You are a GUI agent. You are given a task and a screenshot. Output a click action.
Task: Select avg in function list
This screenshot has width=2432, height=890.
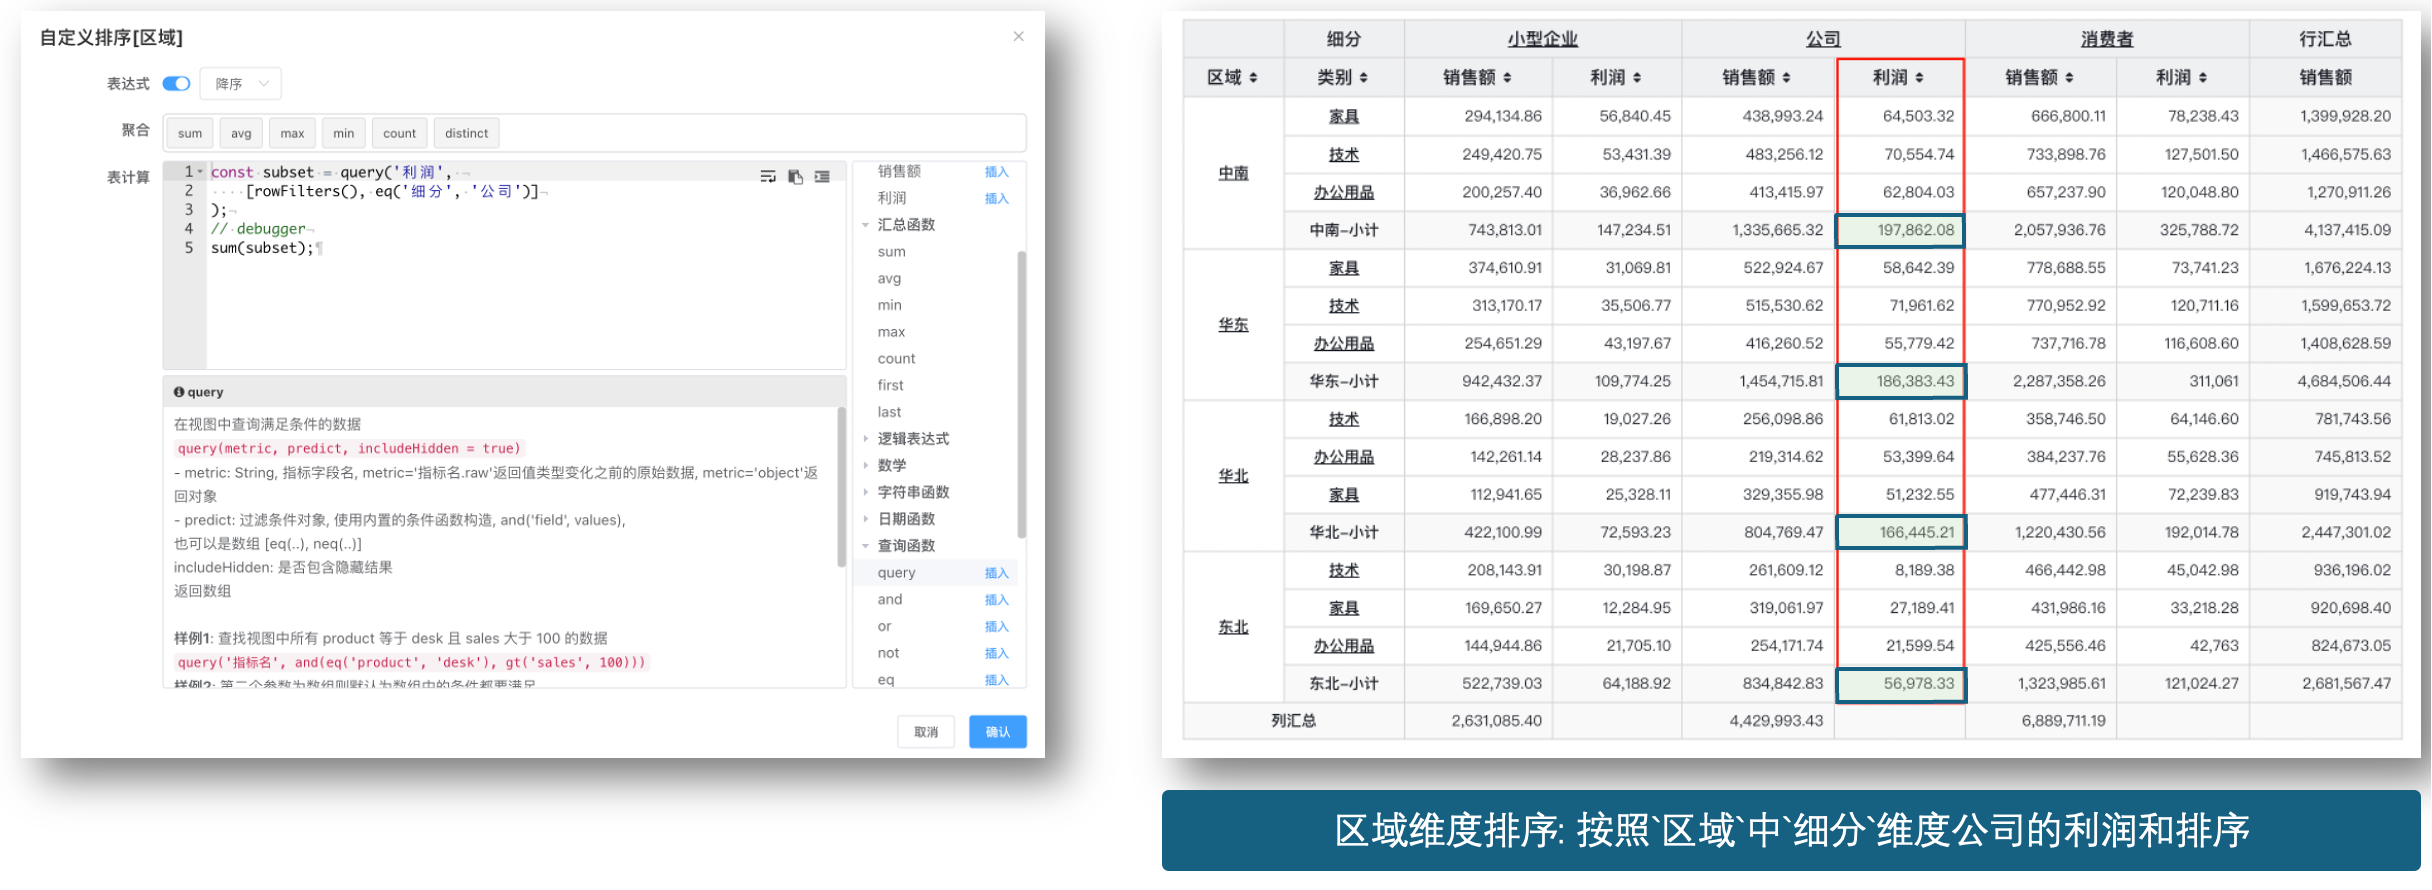(889, 279)
